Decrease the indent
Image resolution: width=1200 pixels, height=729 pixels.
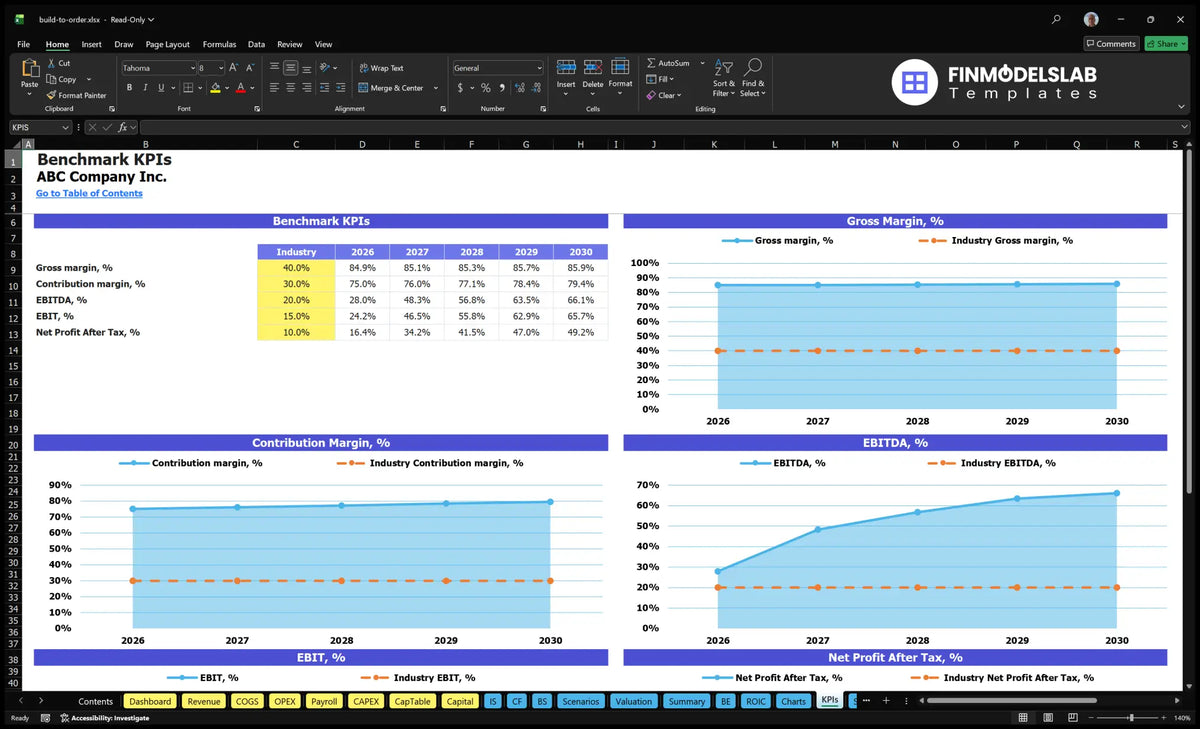(x=324, y=88)
